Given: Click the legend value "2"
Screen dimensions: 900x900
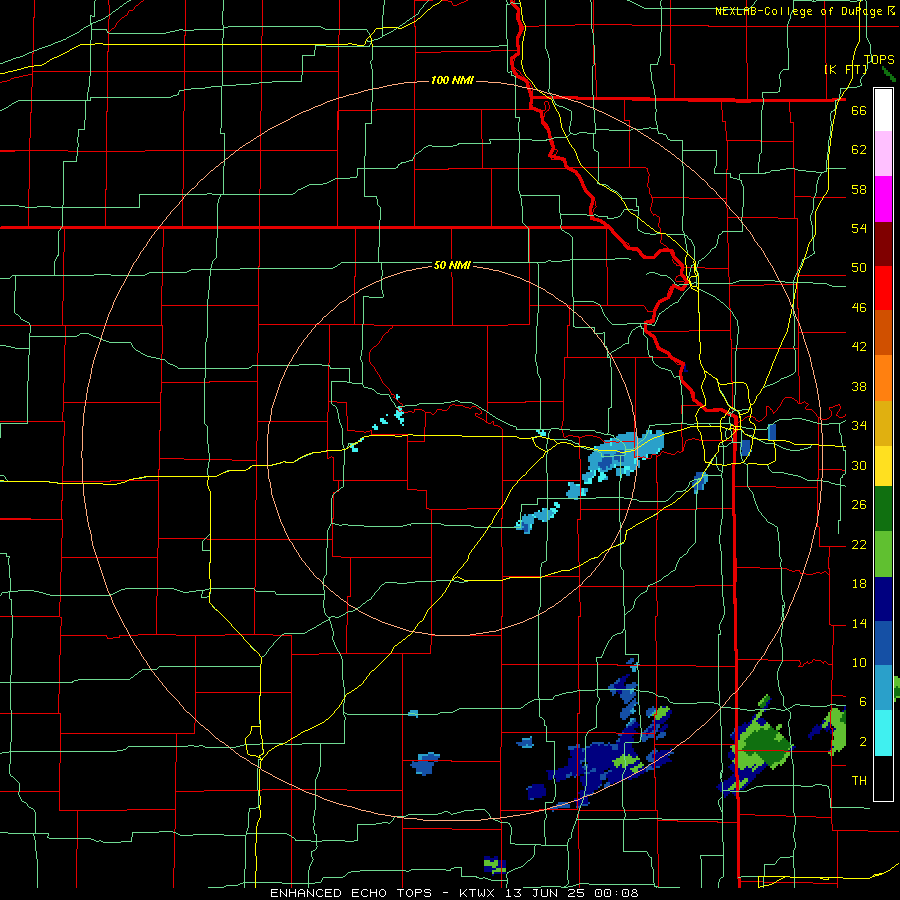Looking at the screenshot, I should (x=862, y=742).
